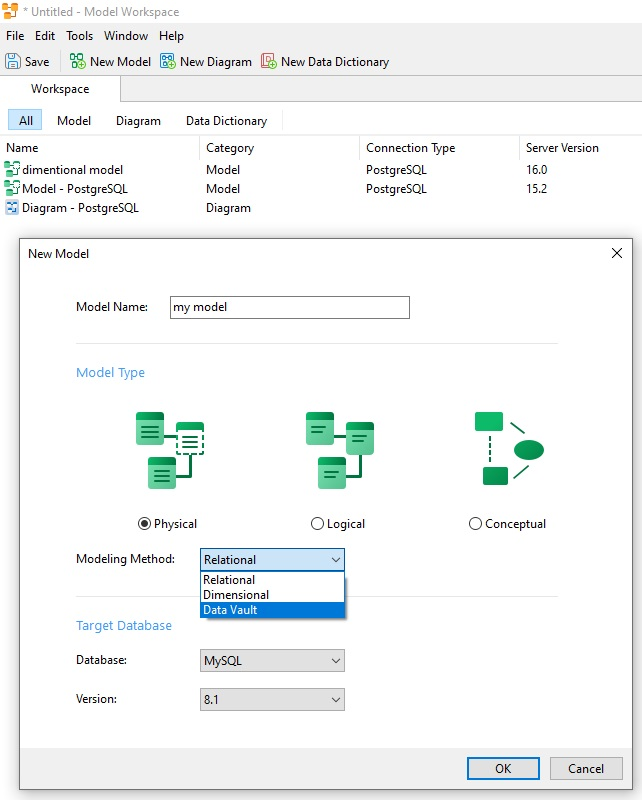The height and width of the screenshot is (800, 642).
Task: Open the Tools menu
Action: (x=80, y=36)
